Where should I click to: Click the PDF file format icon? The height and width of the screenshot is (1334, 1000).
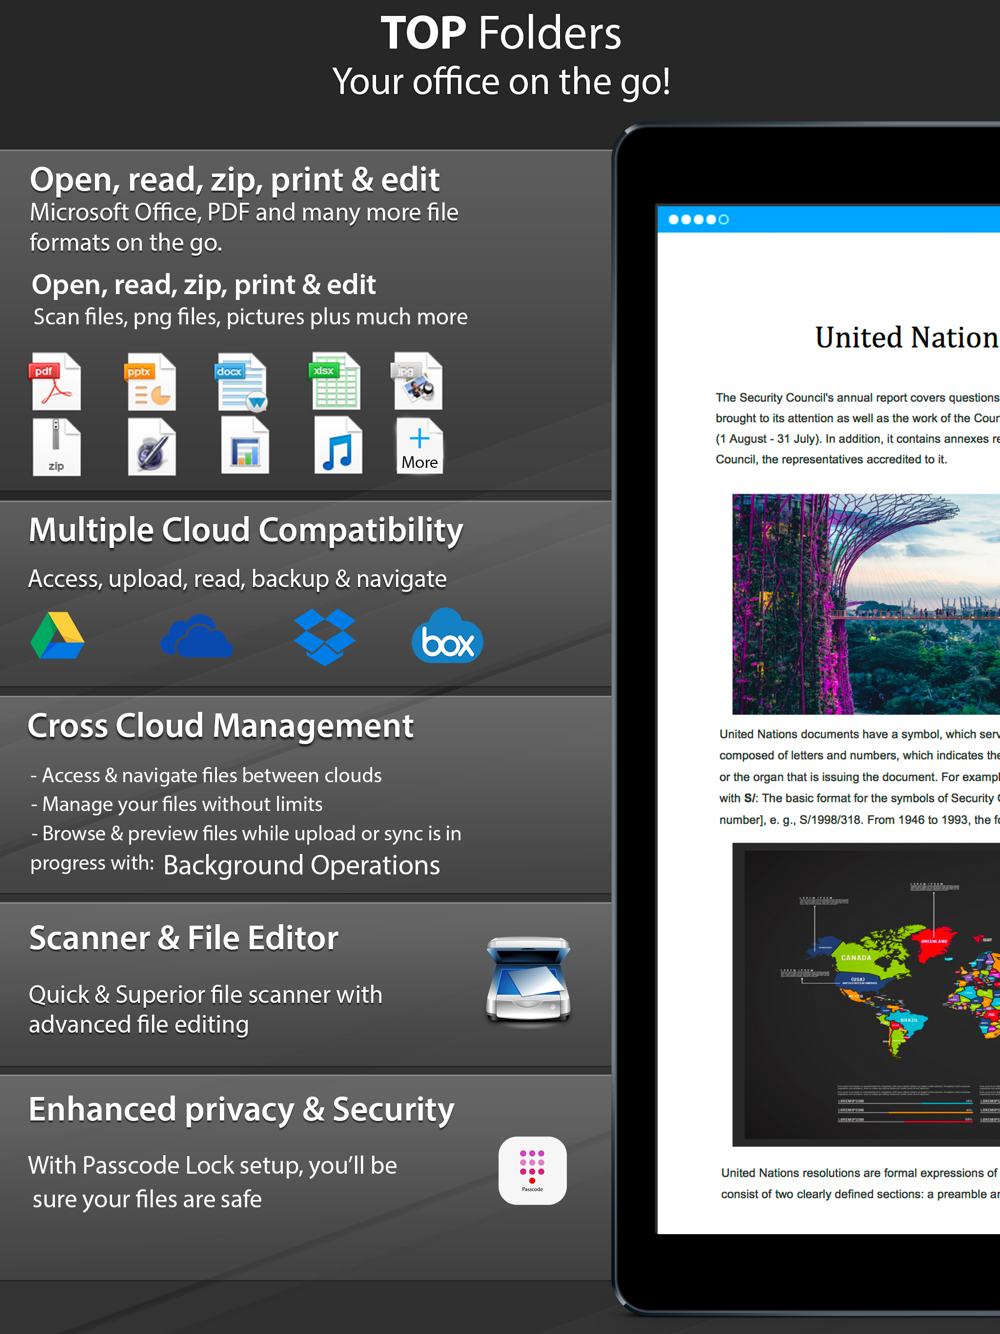tap(55, 381)
